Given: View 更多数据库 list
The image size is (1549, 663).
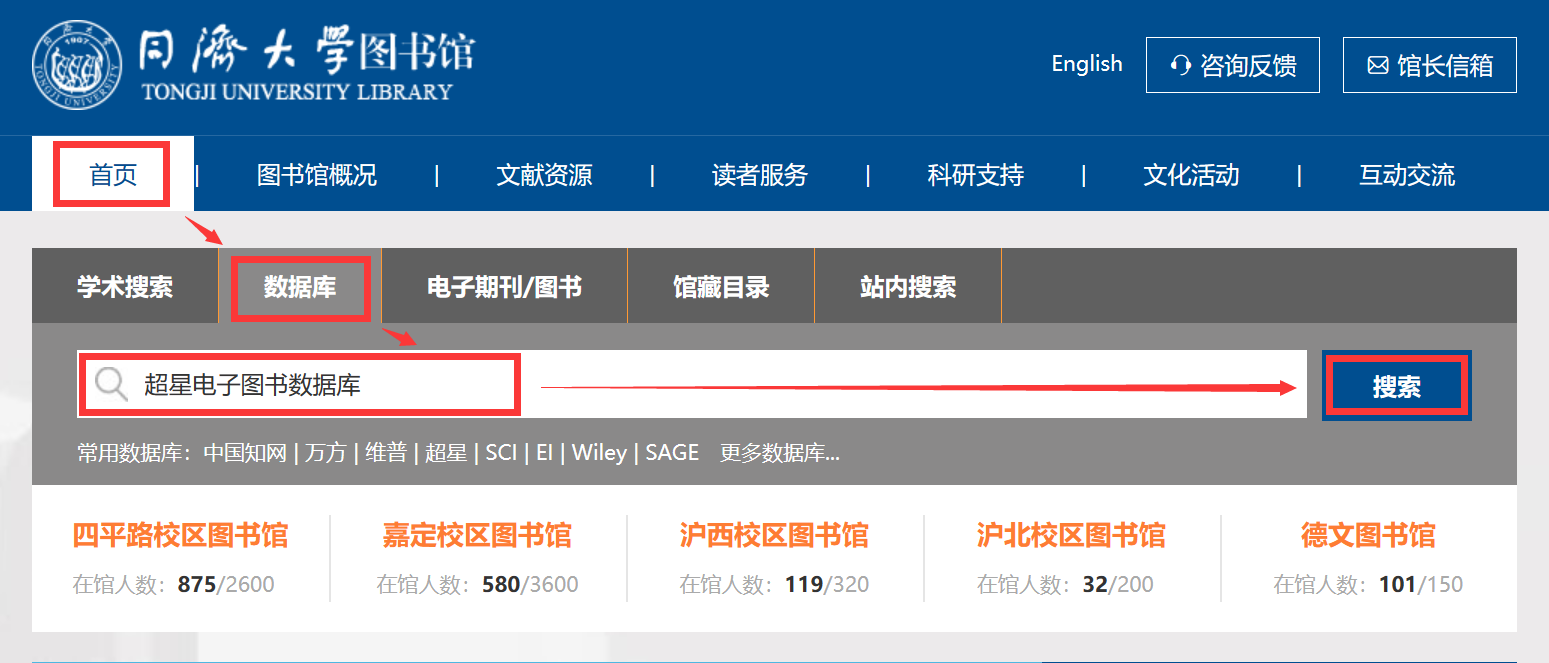Looking at the screenshot, I should click(780, 453).
